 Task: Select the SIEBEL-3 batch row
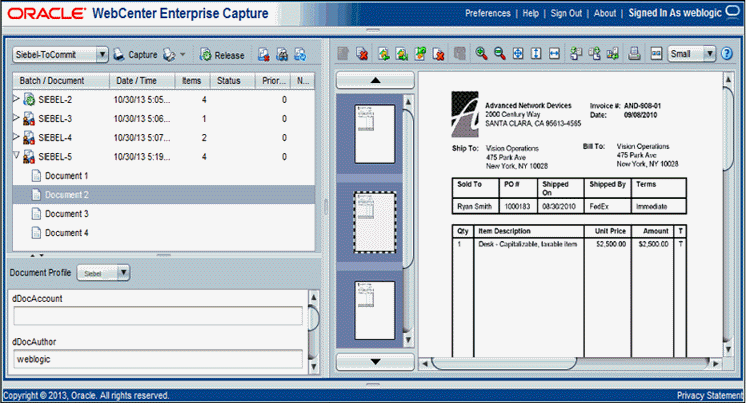point(164,118)
